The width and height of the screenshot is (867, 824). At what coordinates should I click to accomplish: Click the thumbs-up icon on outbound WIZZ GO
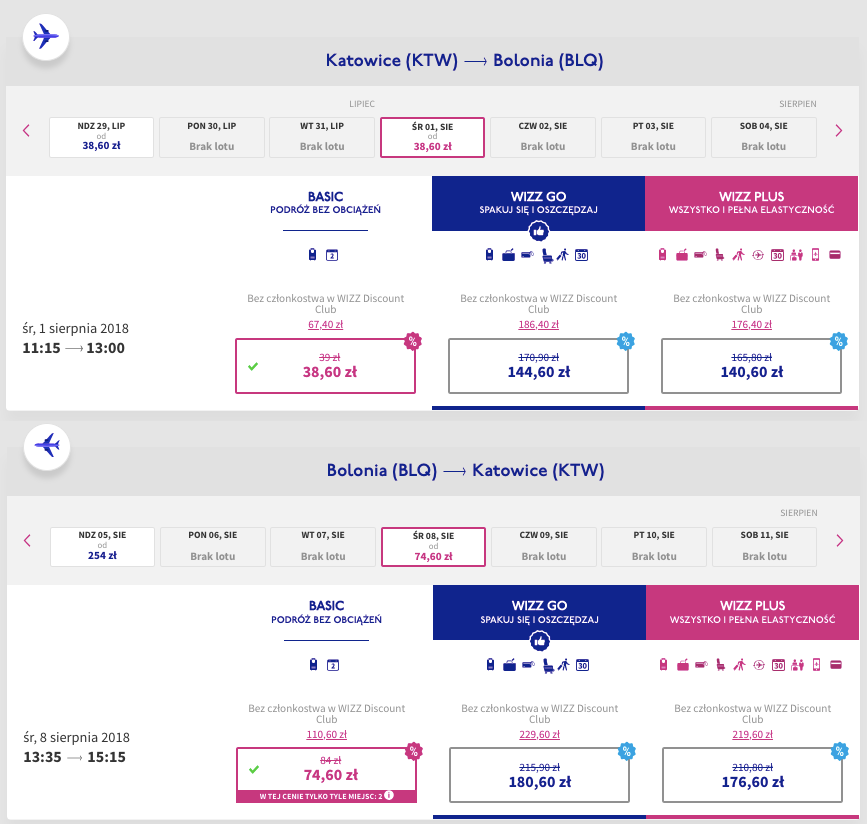(539, 231)
